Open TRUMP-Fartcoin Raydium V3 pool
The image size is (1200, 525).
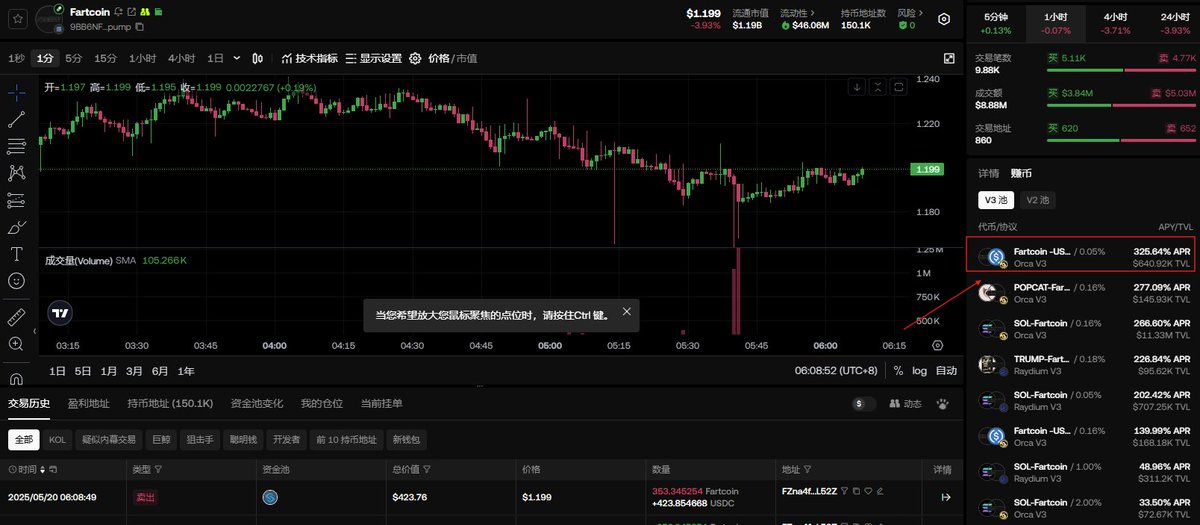pyautogui.click(x=1084, y=365)
